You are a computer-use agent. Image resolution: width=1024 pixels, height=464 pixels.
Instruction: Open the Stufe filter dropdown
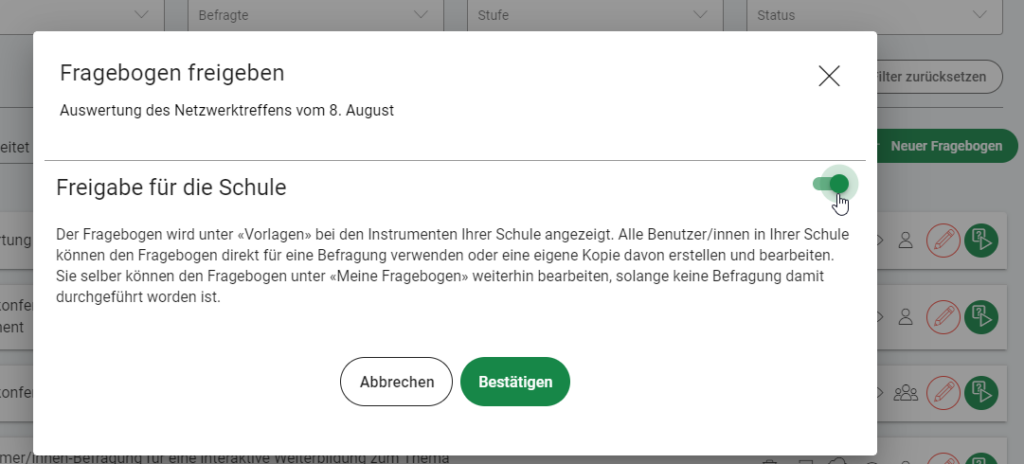595,14
